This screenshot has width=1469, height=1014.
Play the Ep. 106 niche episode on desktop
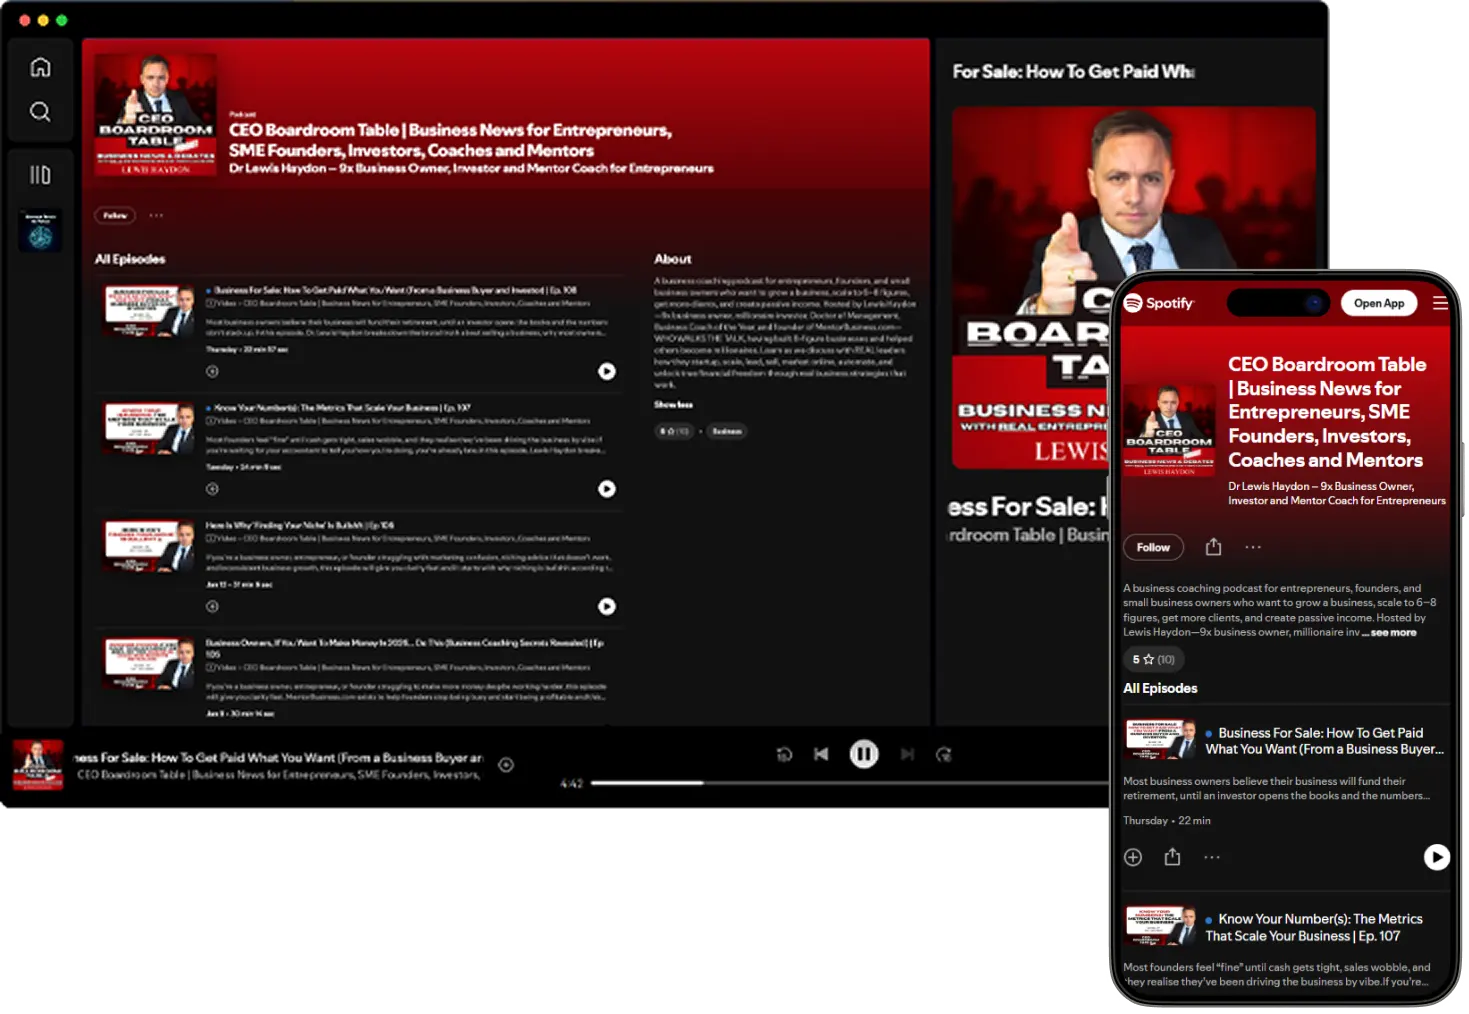pyautogui.click(x=607, y=606)
